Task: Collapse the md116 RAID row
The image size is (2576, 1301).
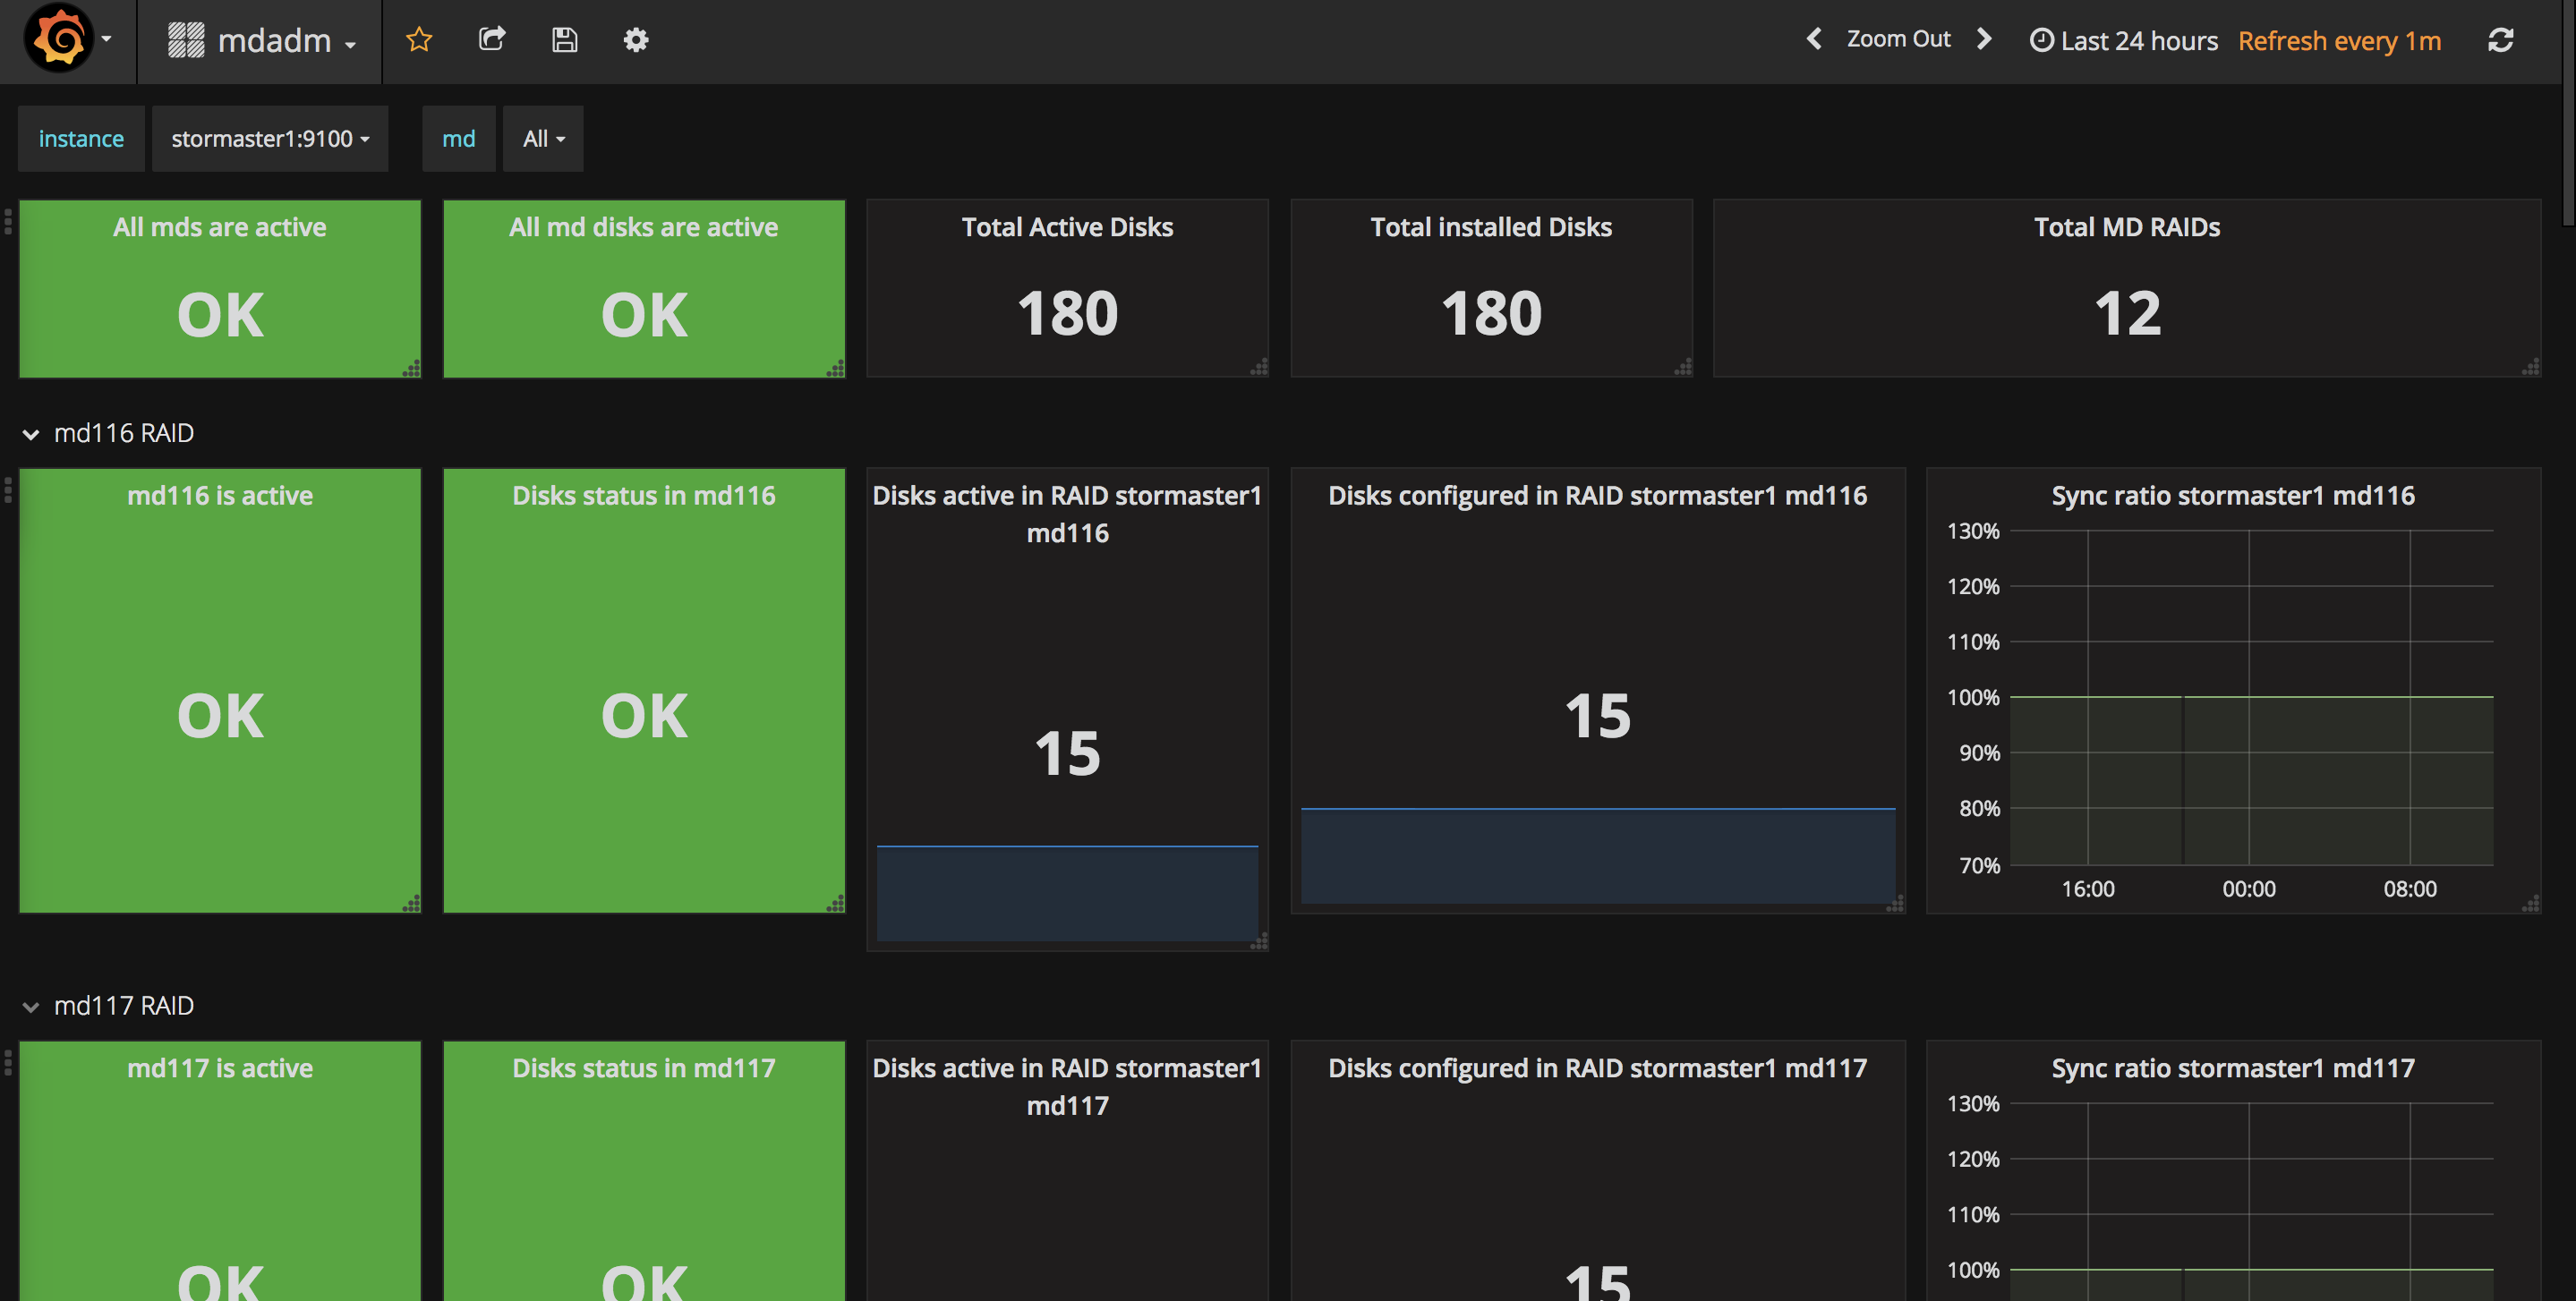Action: [31, 434]
